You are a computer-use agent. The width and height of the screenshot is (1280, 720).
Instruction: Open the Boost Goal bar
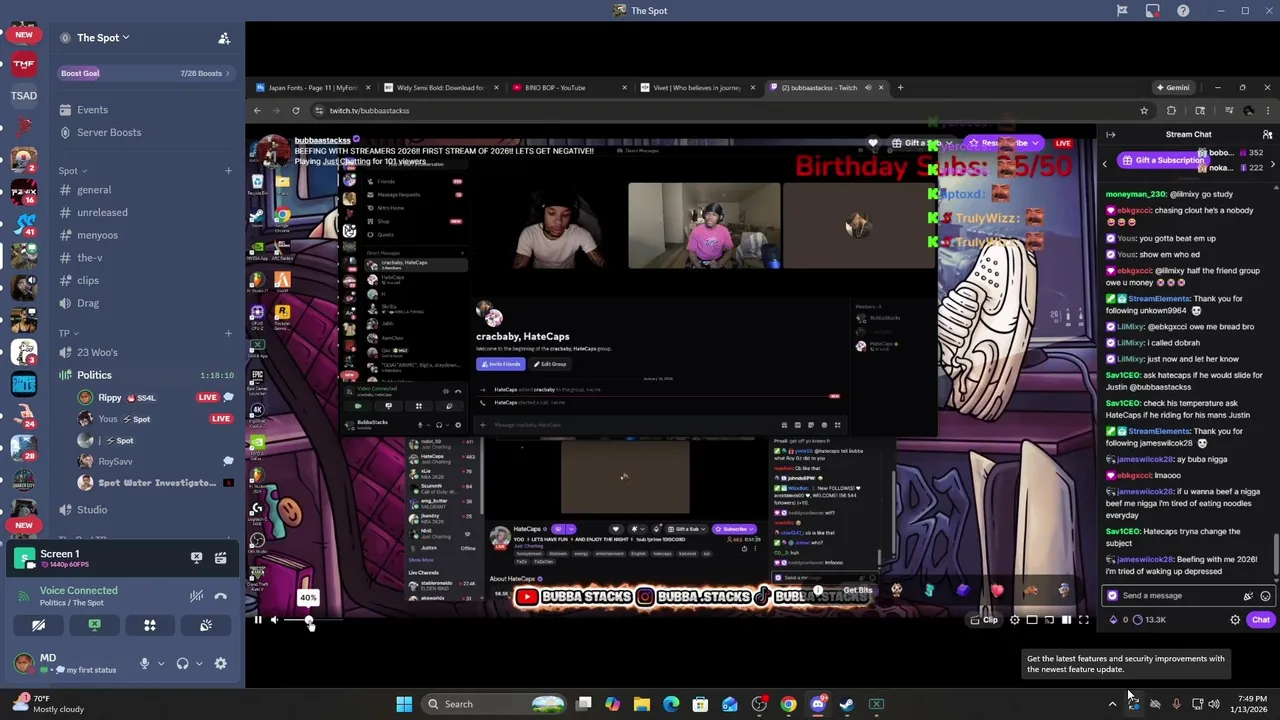[145, 73]
